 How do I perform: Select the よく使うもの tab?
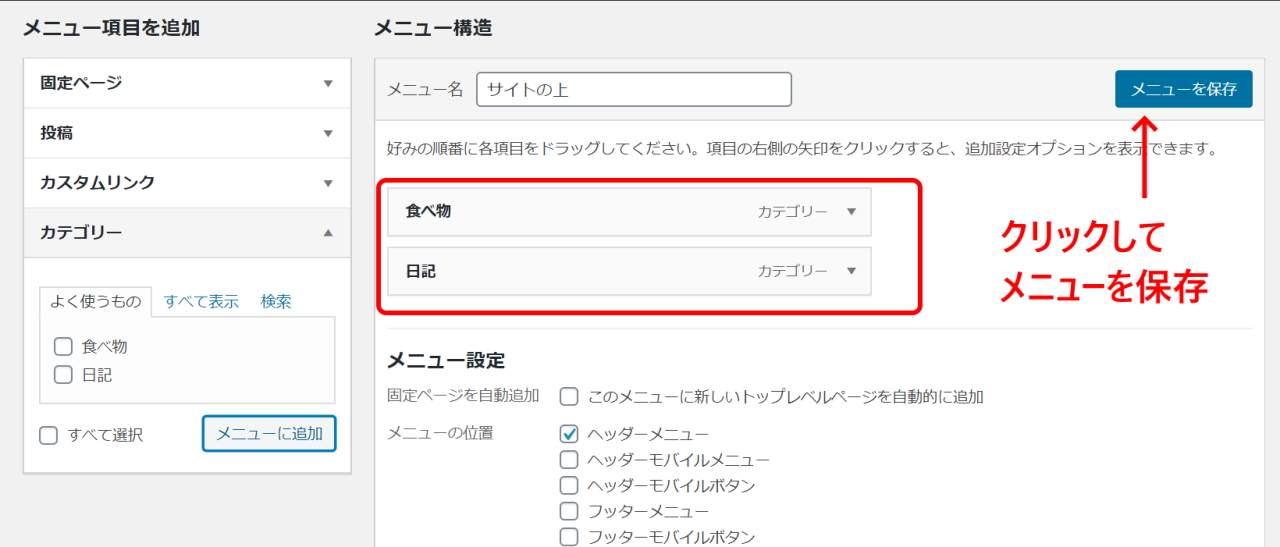point(96,301)
